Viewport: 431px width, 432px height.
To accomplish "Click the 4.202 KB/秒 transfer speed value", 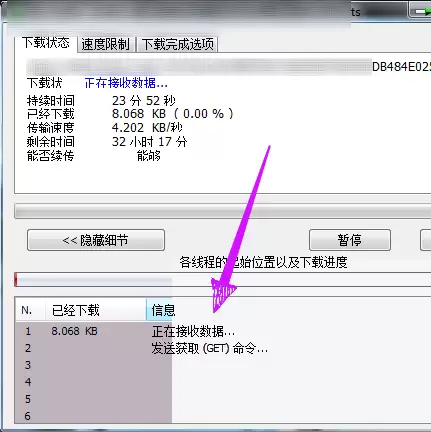I will [147, 128].
